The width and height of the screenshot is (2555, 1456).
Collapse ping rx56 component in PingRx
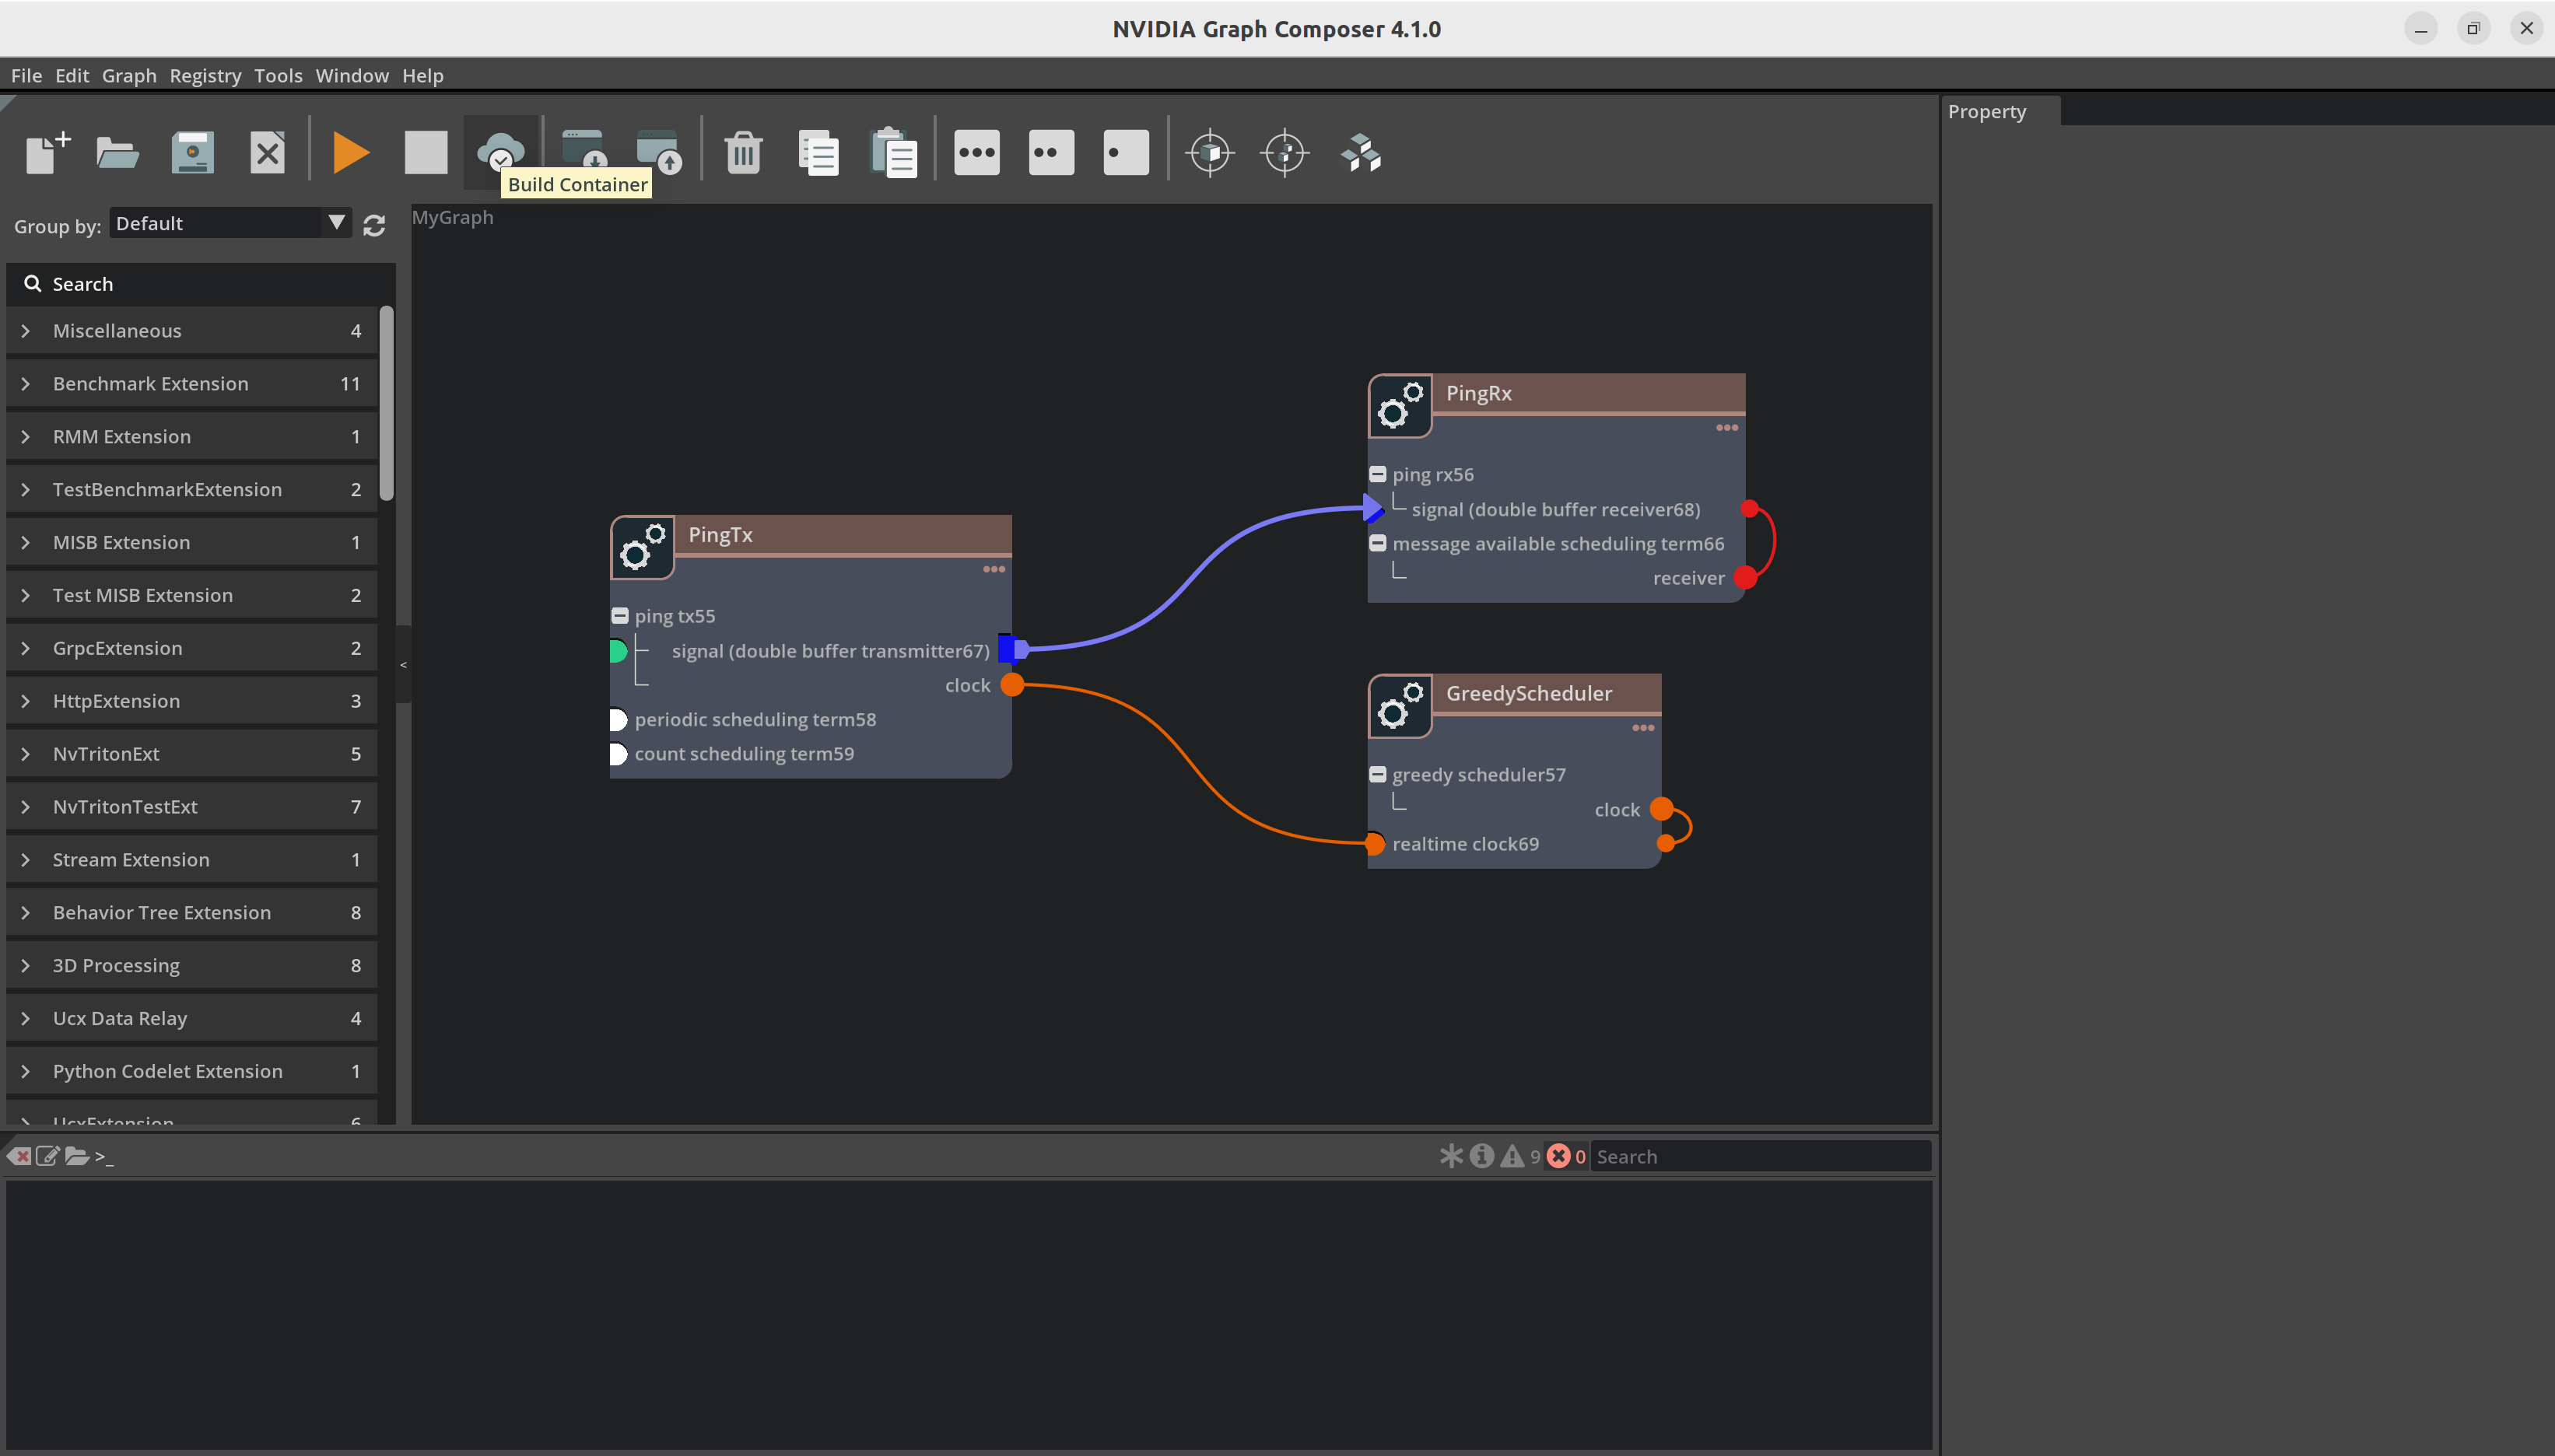point(1378,474)
